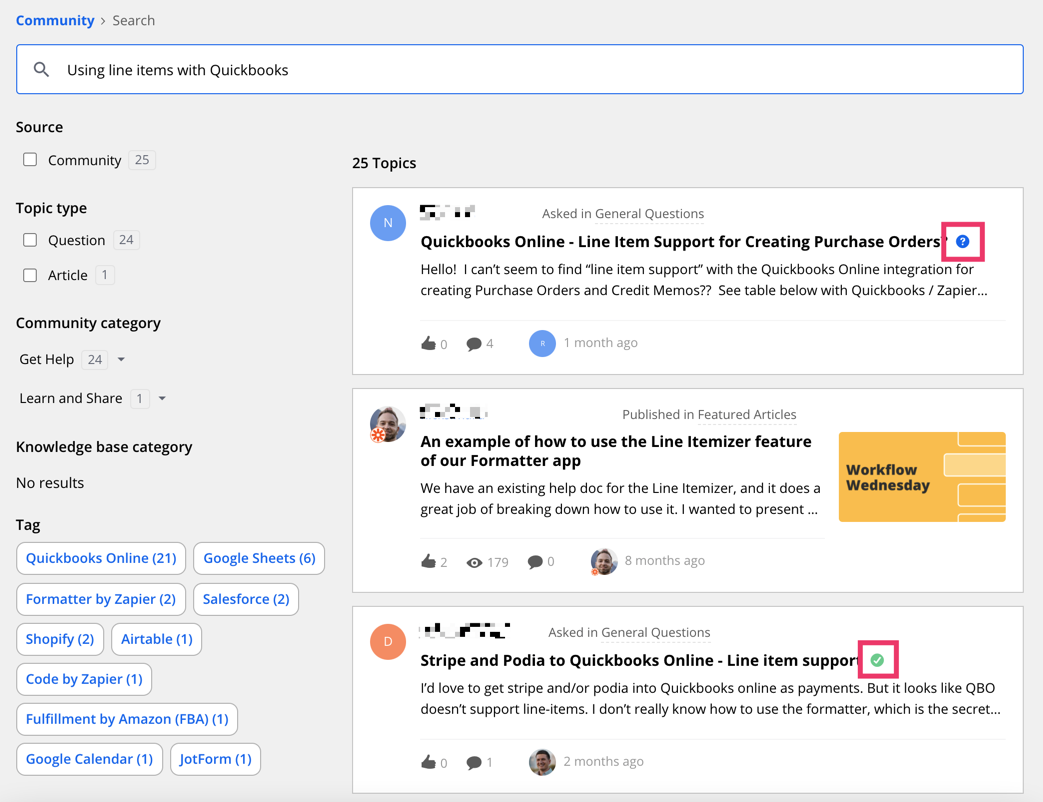Filter by JotForm (1) tag

coord(216,759)
